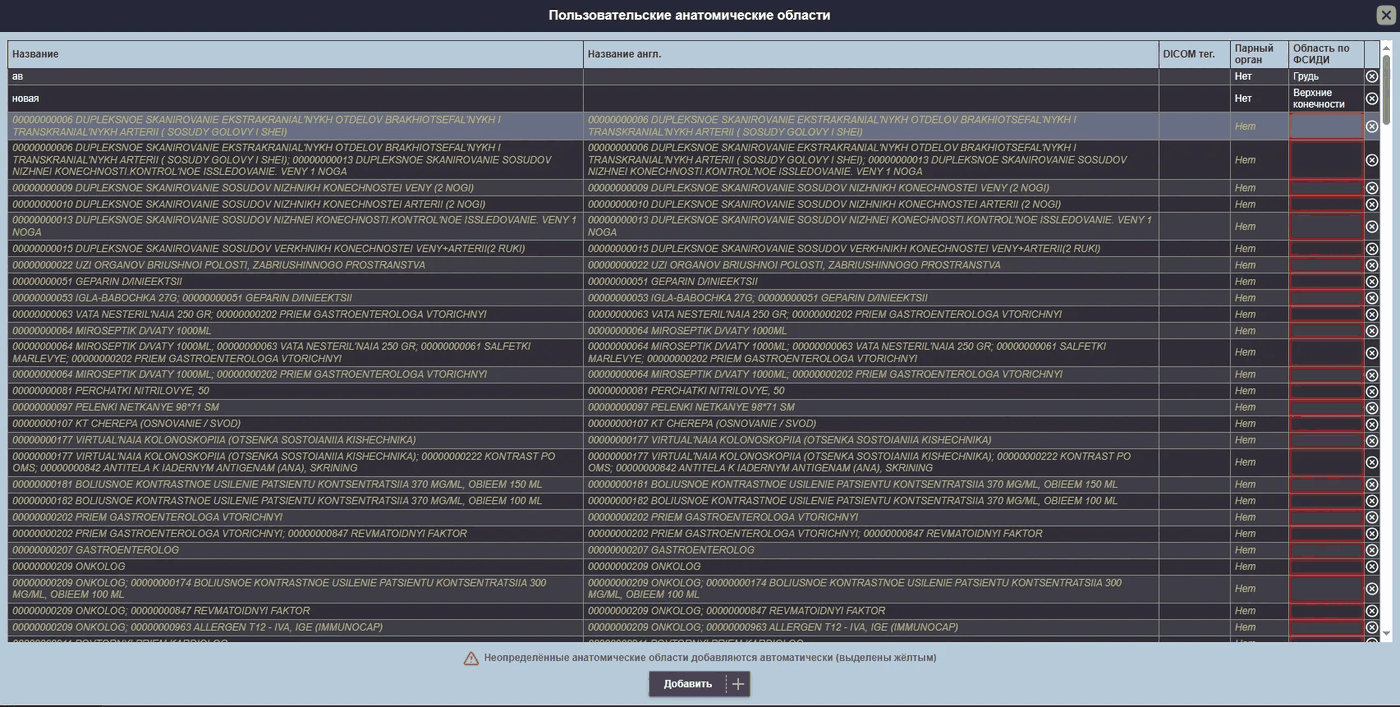Remove row 00000000182 OBIEEM 100 ML
The width and height of the screenshot is (1400, 707).
coord(1372,501)
